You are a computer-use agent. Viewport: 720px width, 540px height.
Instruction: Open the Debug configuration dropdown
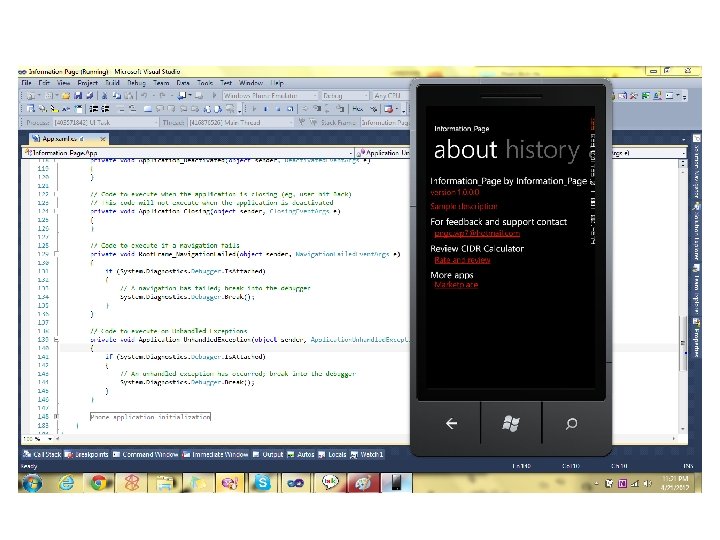(x=345, y=96)
